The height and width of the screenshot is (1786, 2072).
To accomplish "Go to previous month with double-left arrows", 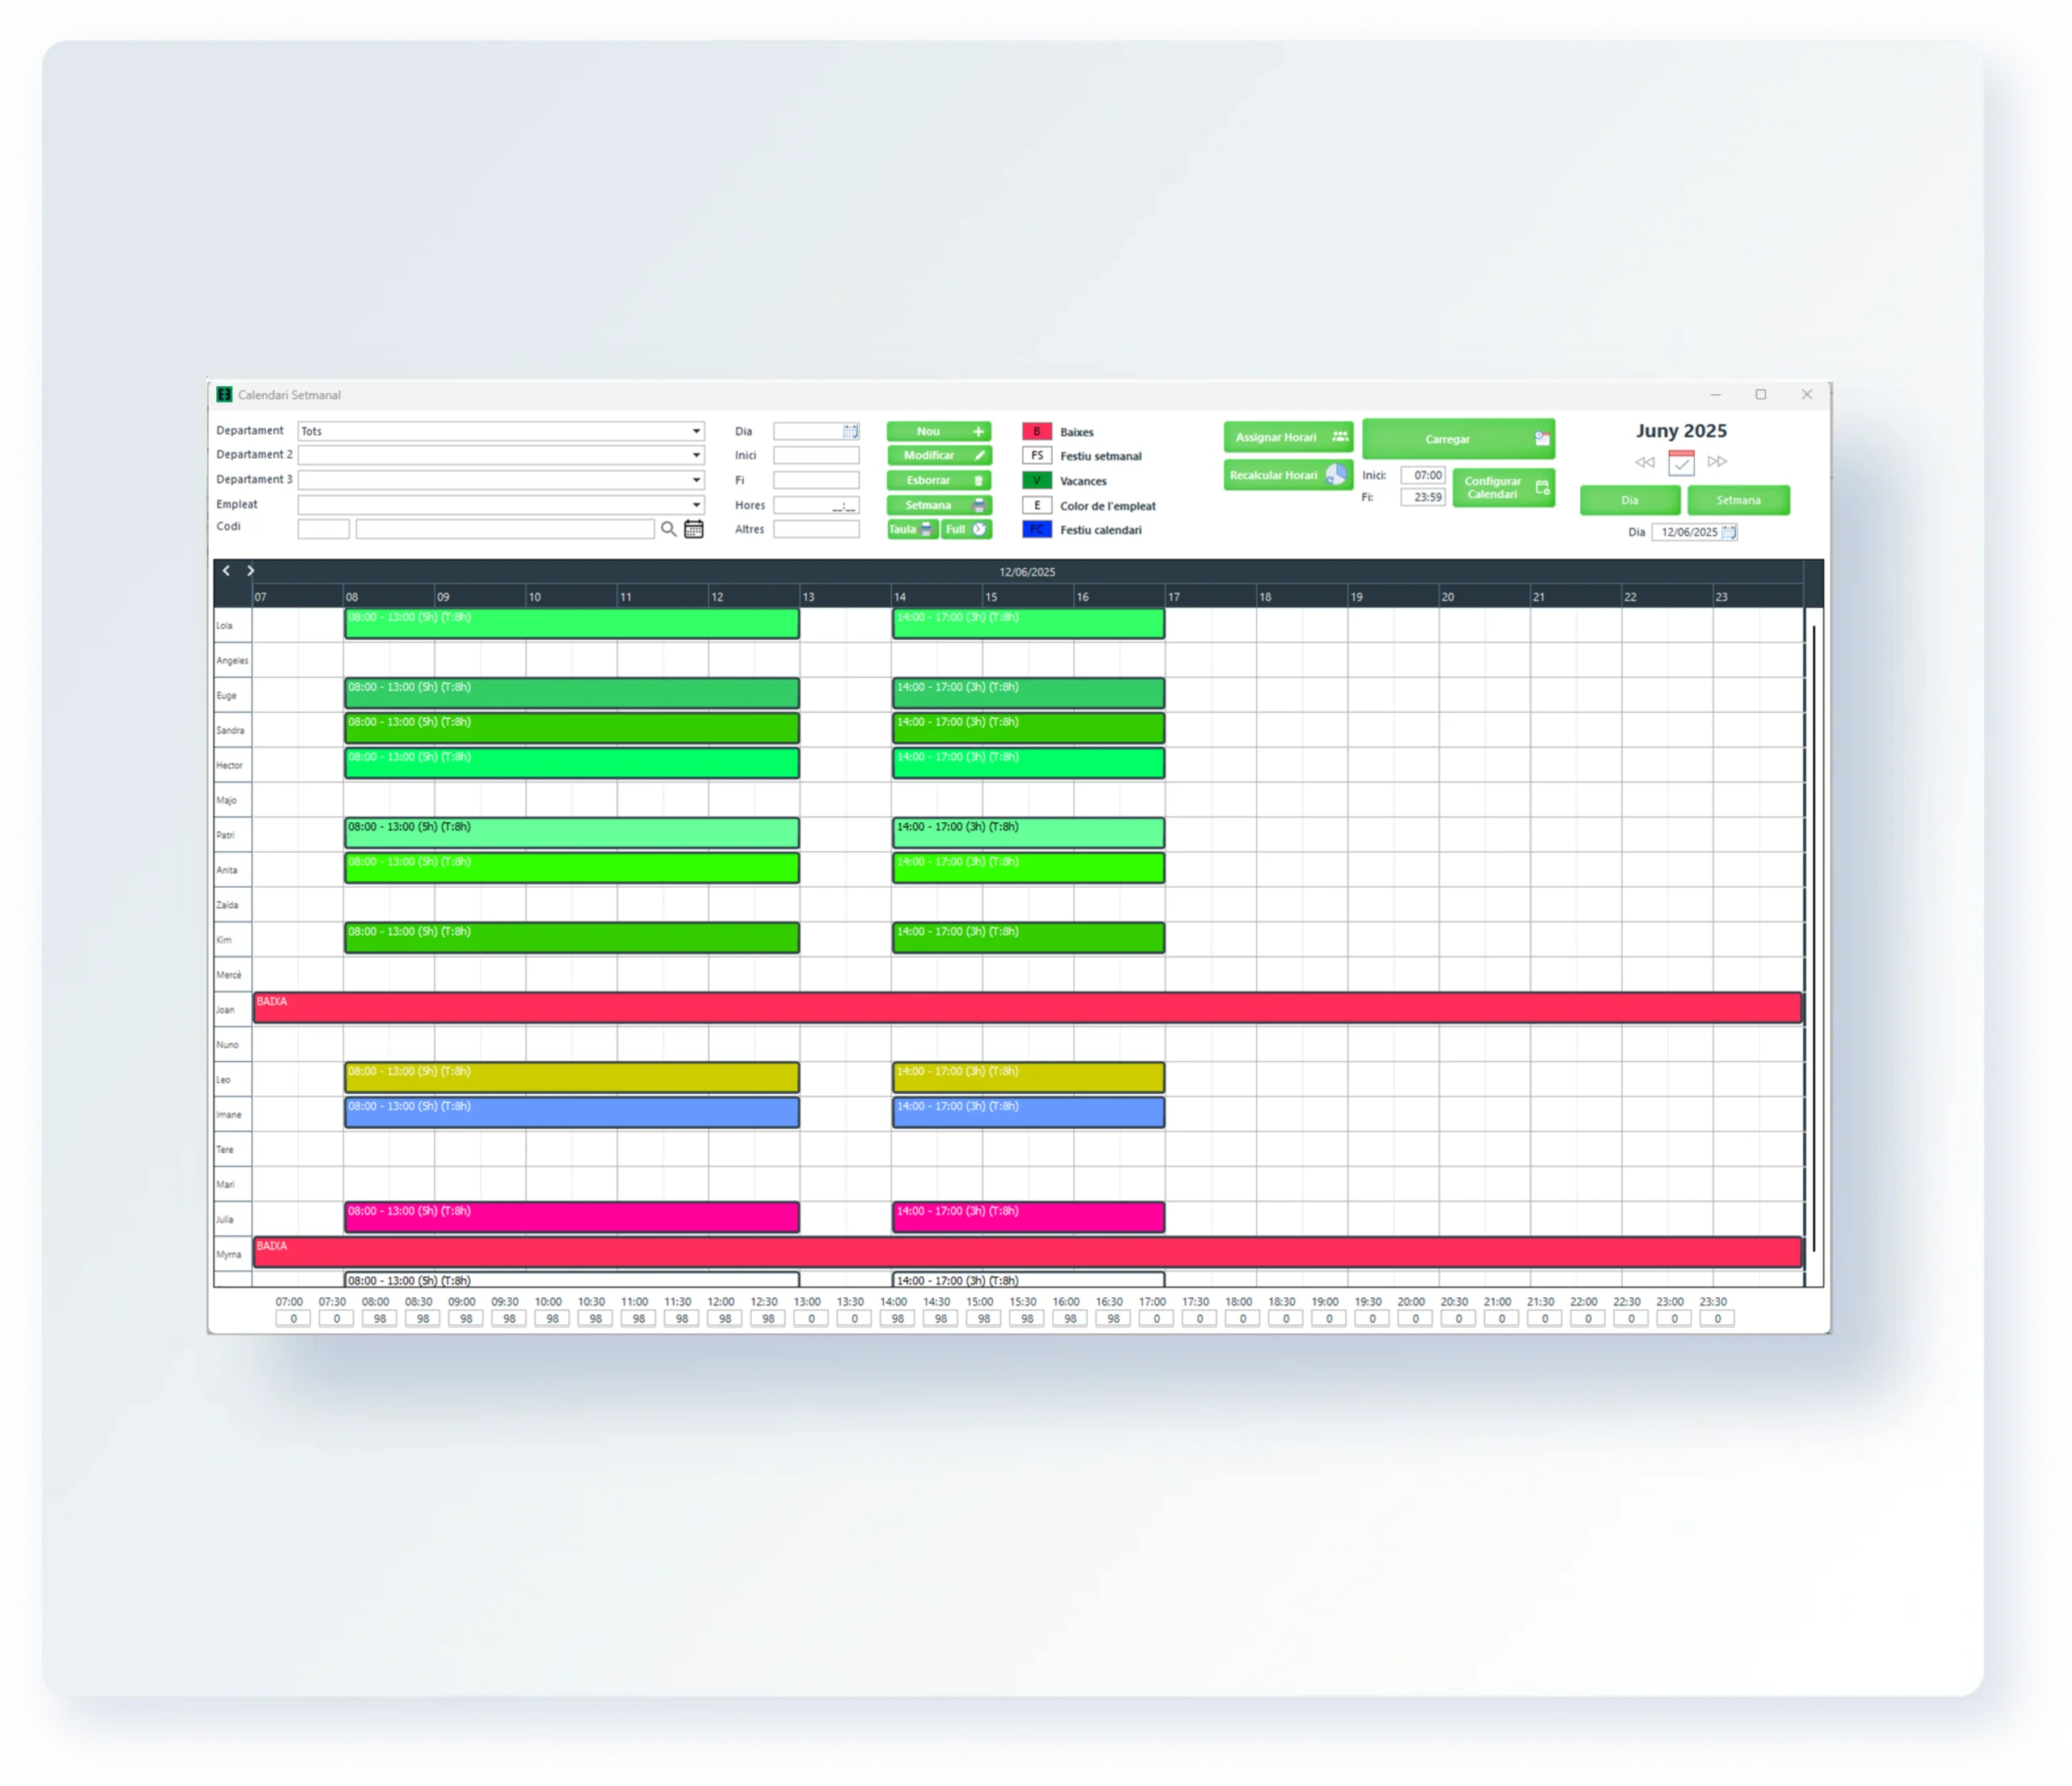I will pos(1644,462).
